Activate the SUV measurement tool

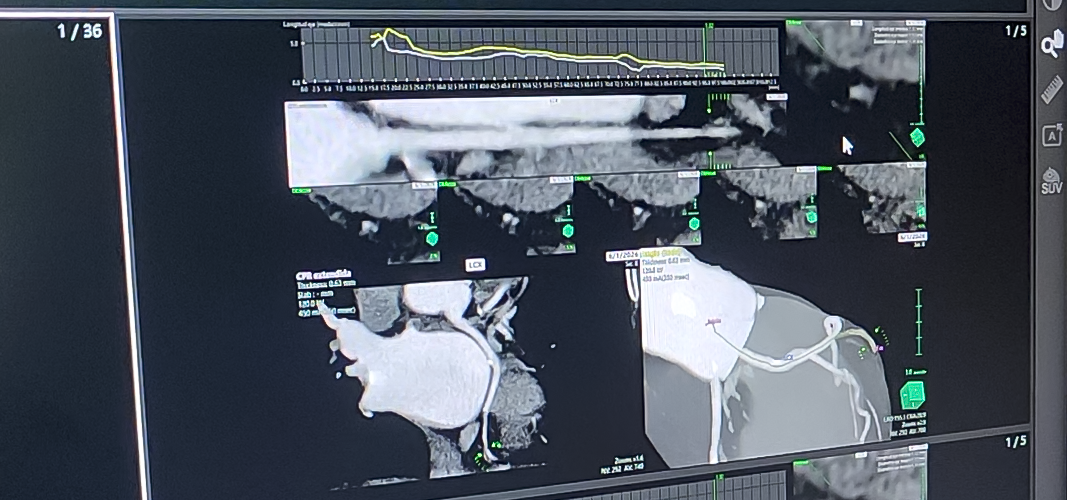(x=1052, y=181)
